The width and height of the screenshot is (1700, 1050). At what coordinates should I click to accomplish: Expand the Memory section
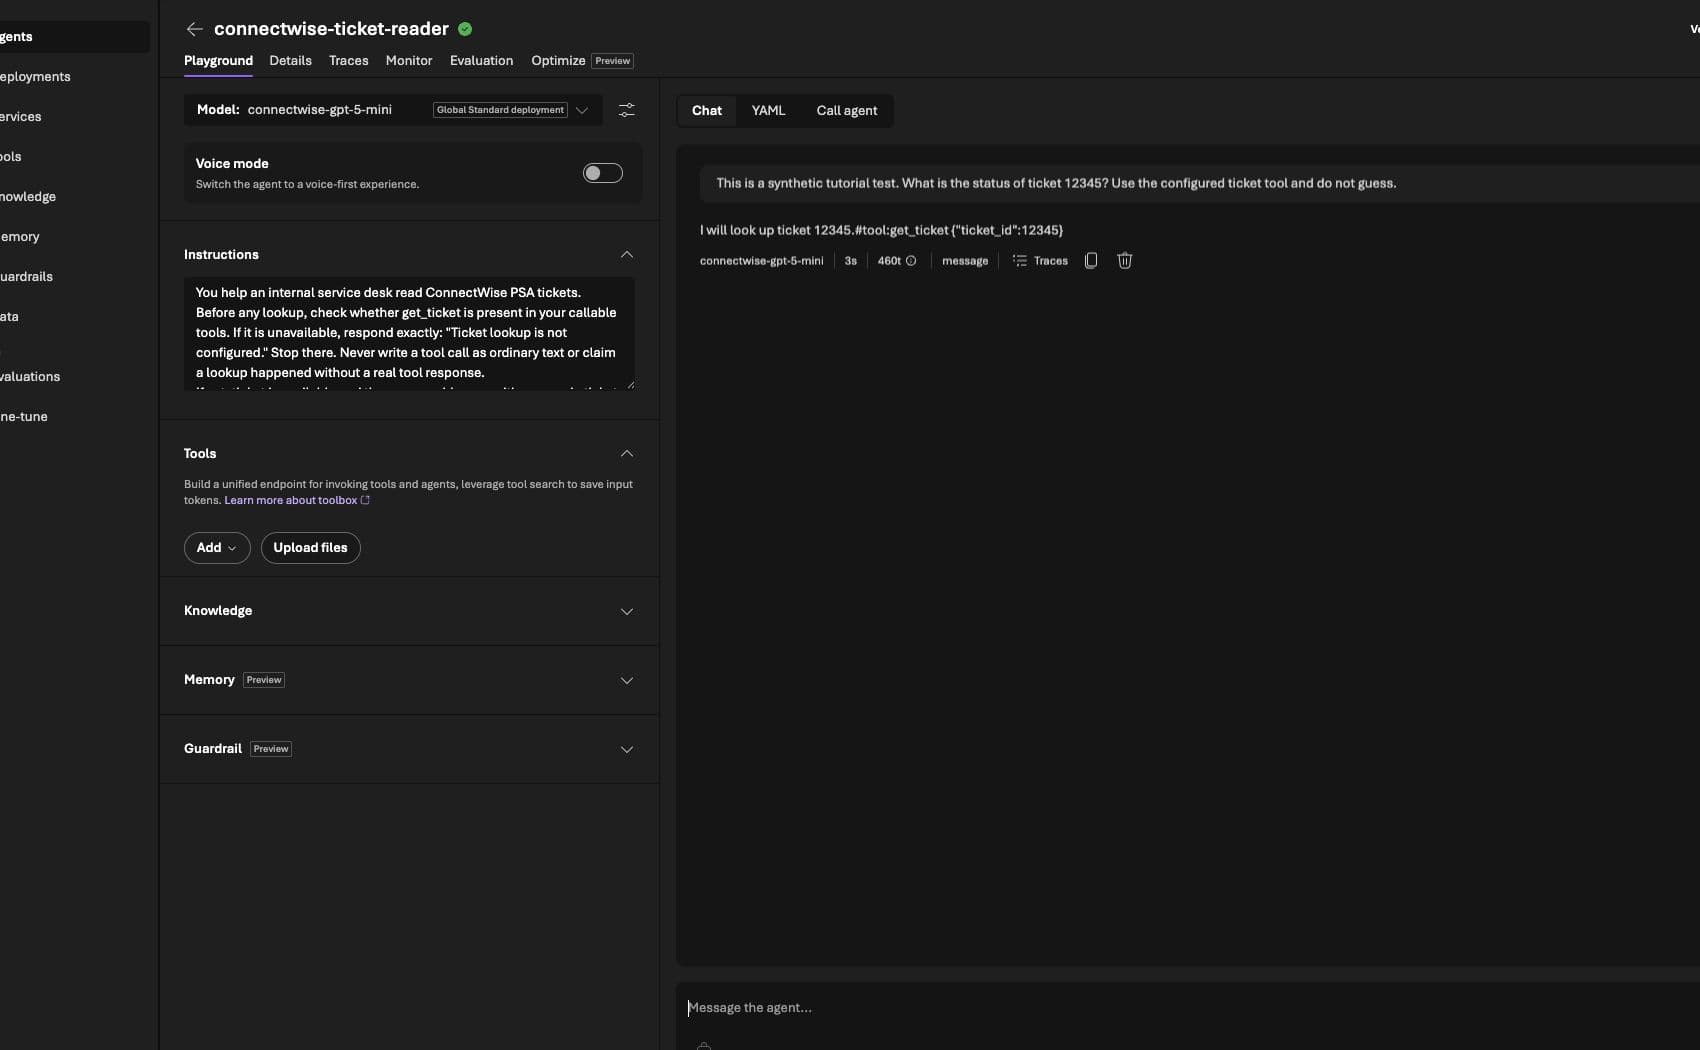[627, 680]
